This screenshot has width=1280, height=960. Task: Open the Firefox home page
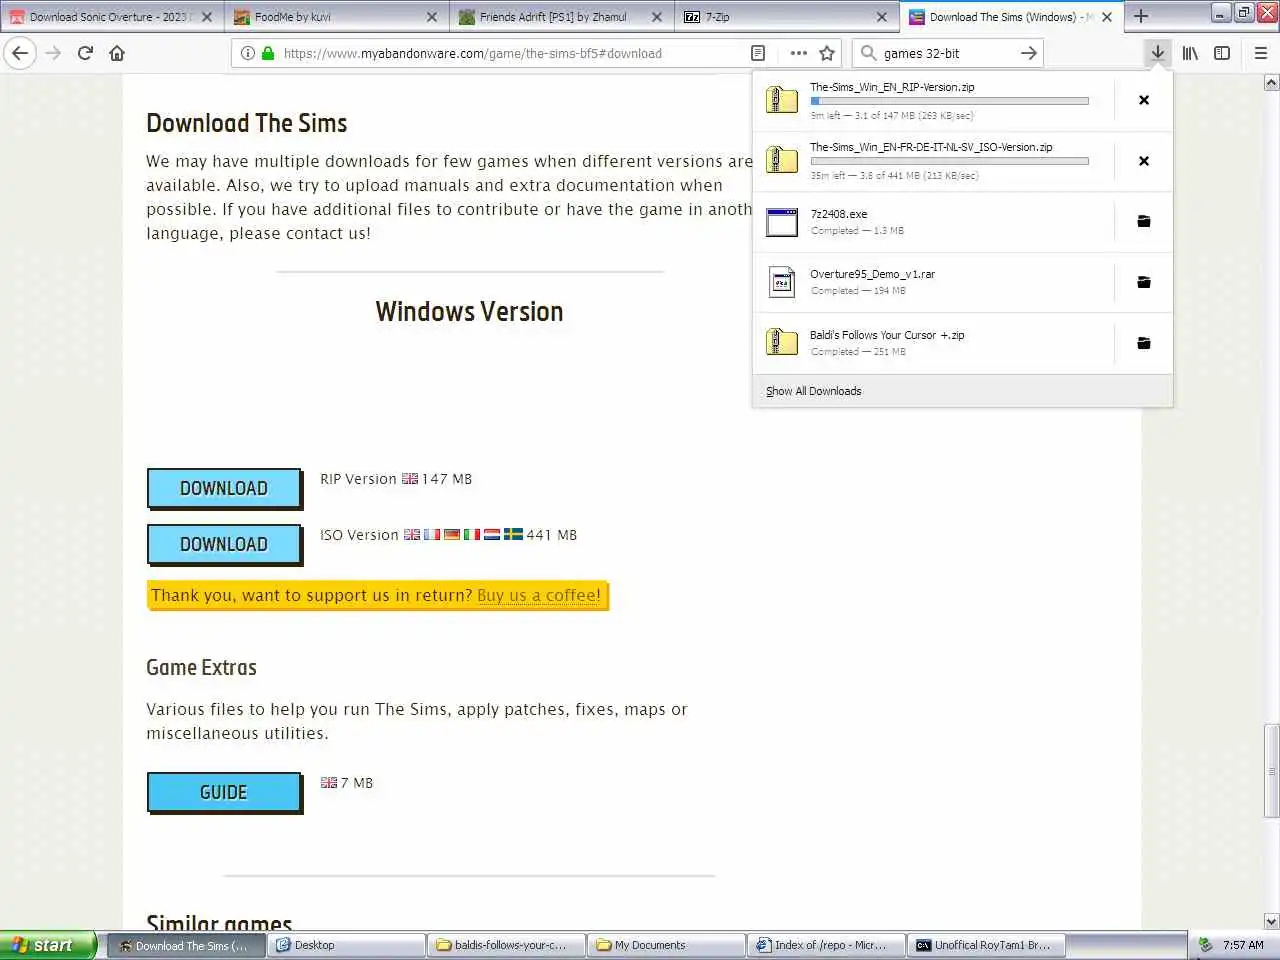tap(117, 53)
